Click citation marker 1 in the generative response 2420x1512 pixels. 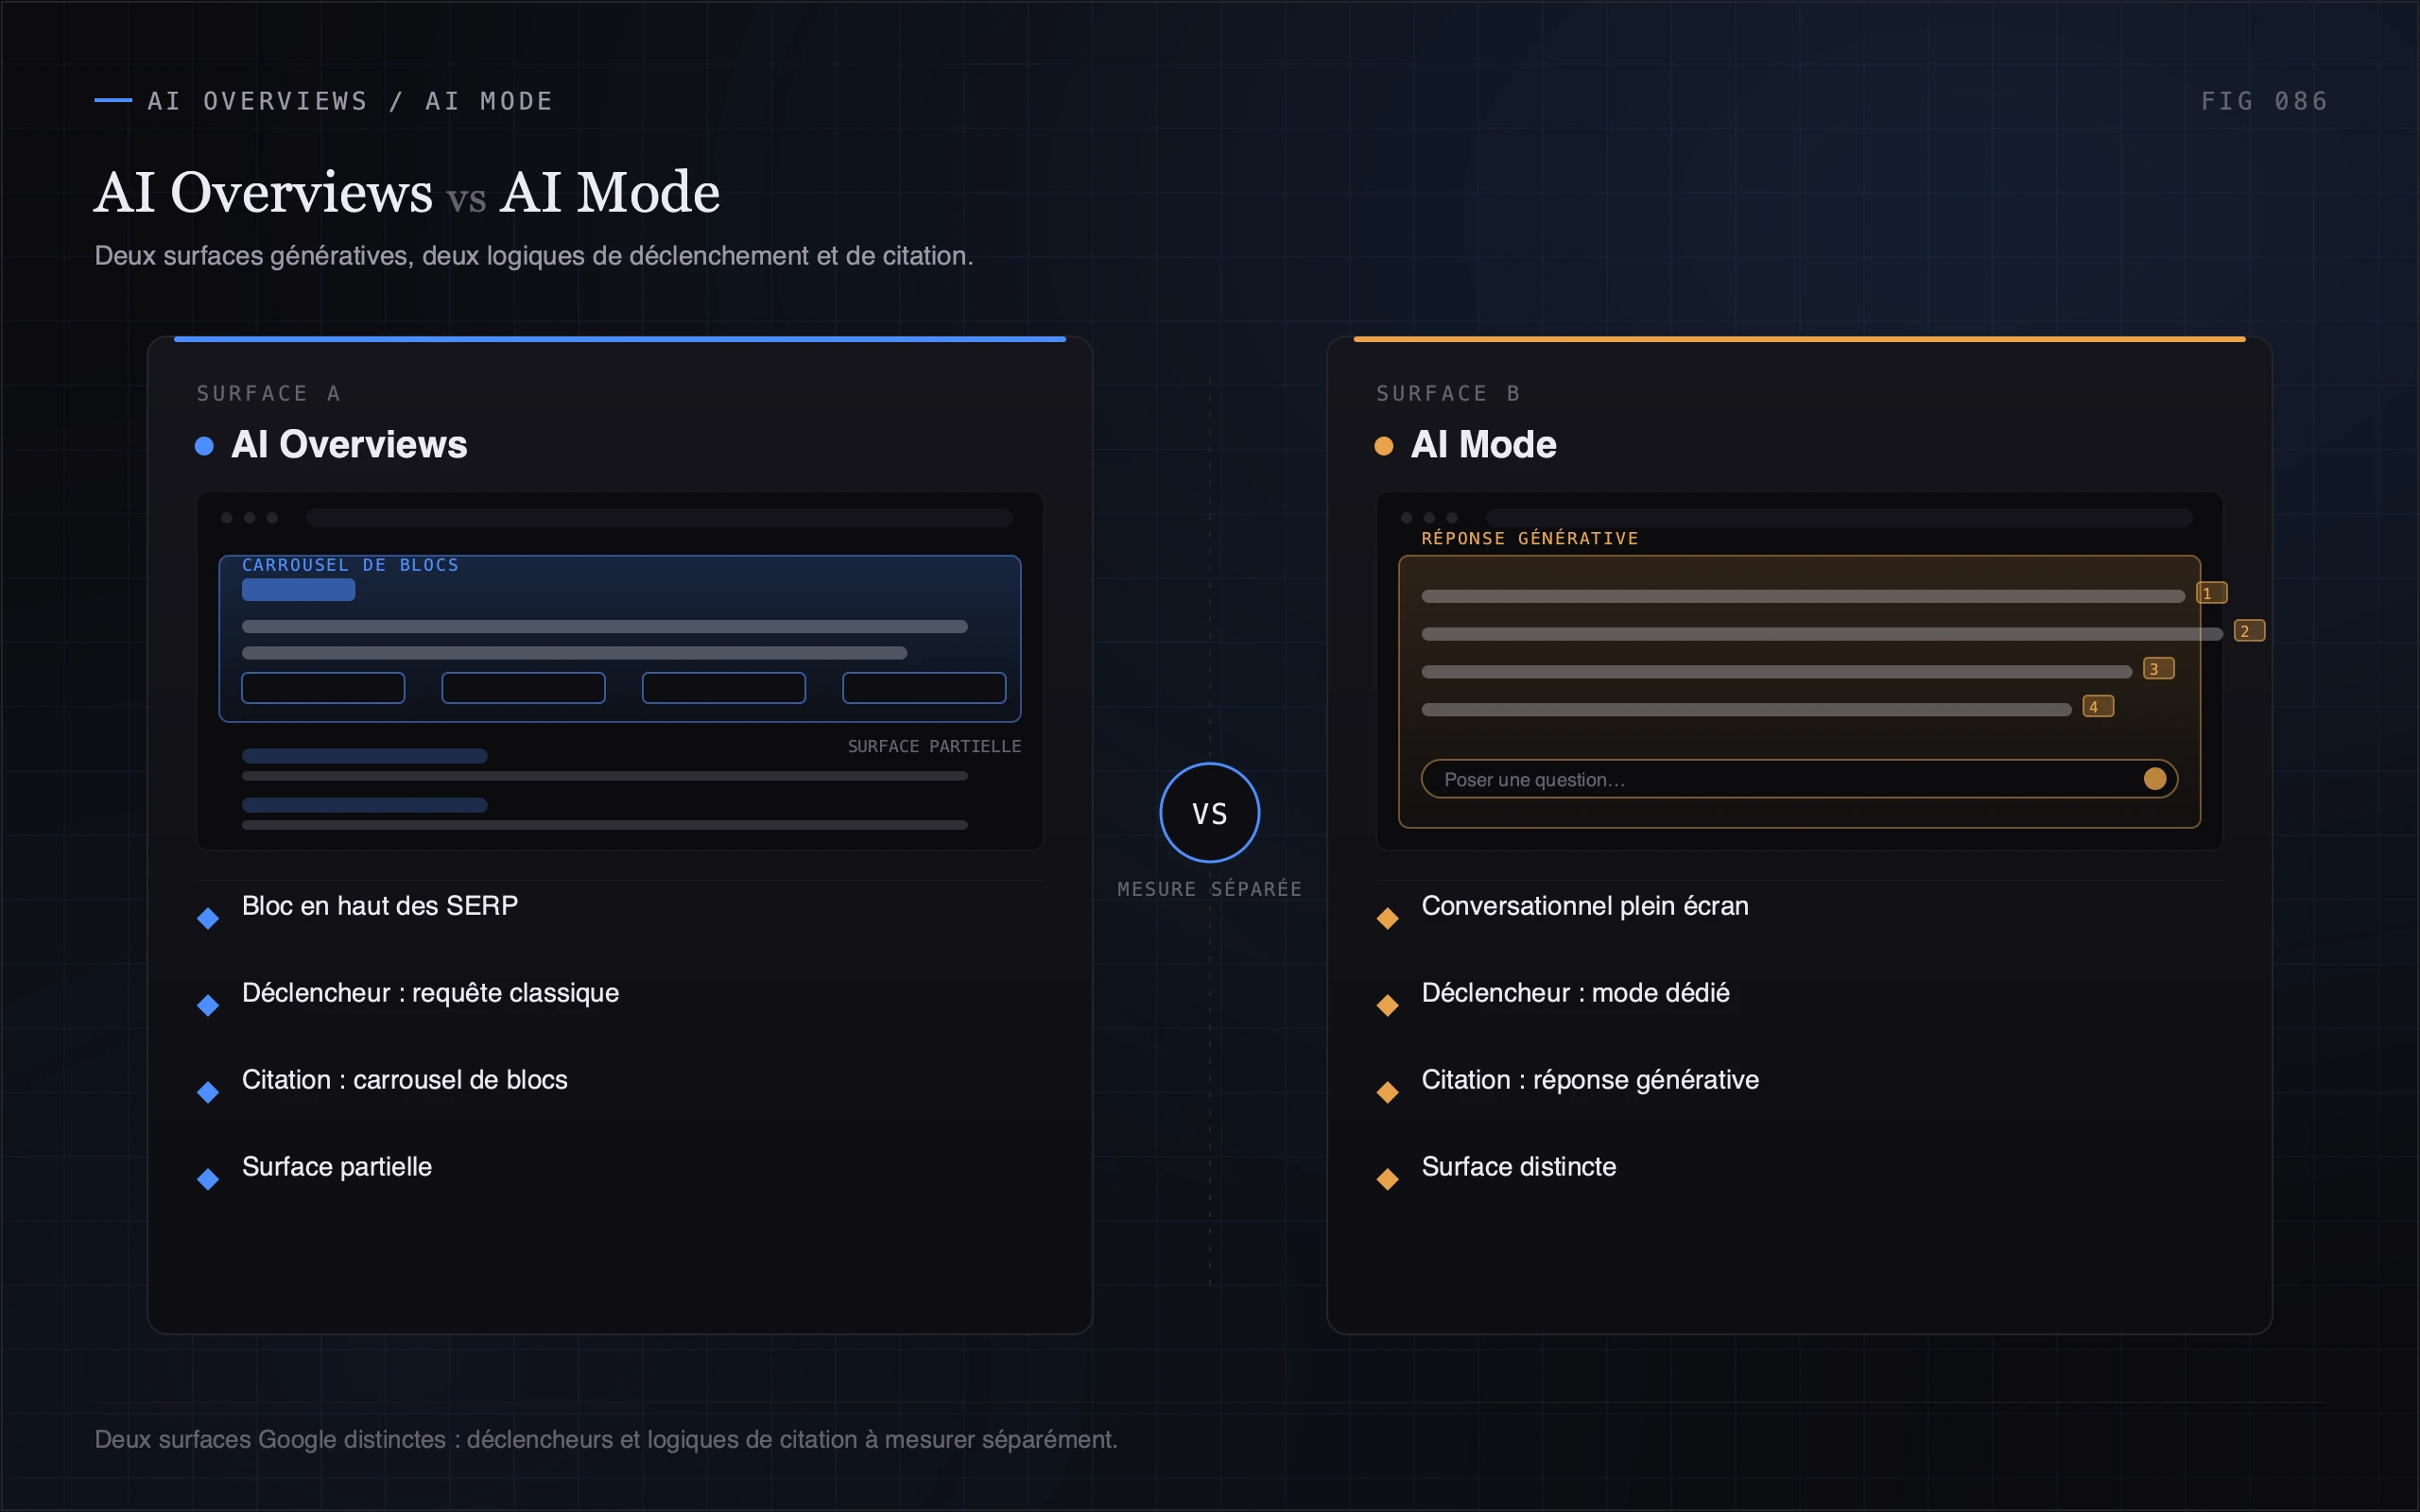[x=2211, y=593]
